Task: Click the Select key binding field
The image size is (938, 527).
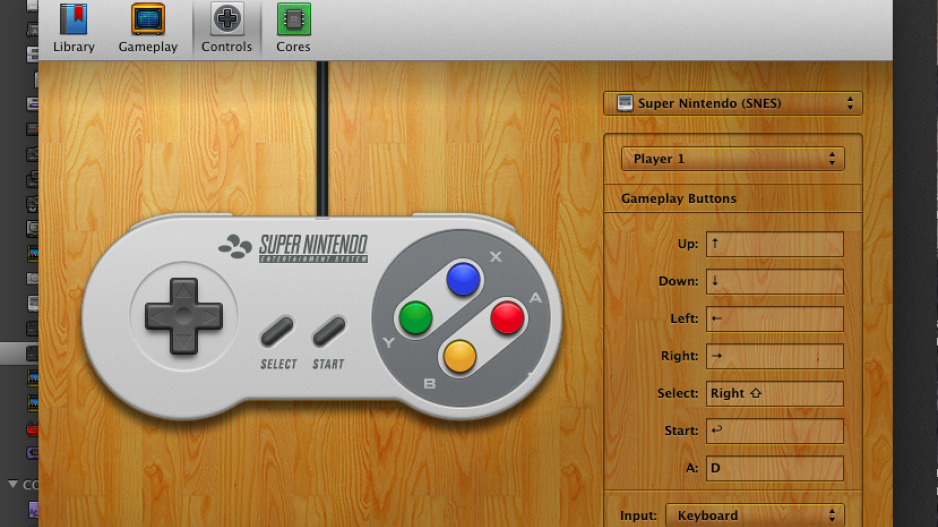Action: (x=775, y=394)
